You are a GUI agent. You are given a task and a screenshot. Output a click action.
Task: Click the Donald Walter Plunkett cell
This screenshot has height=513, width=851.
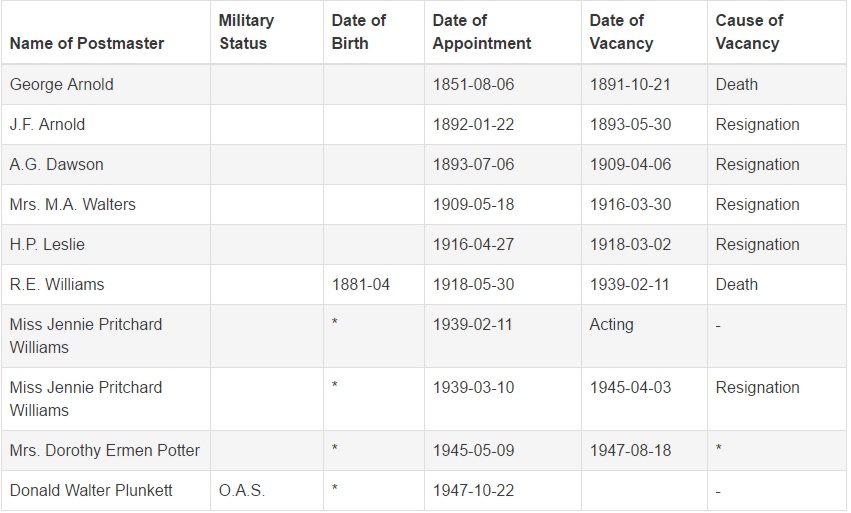[x=91, y=490]
